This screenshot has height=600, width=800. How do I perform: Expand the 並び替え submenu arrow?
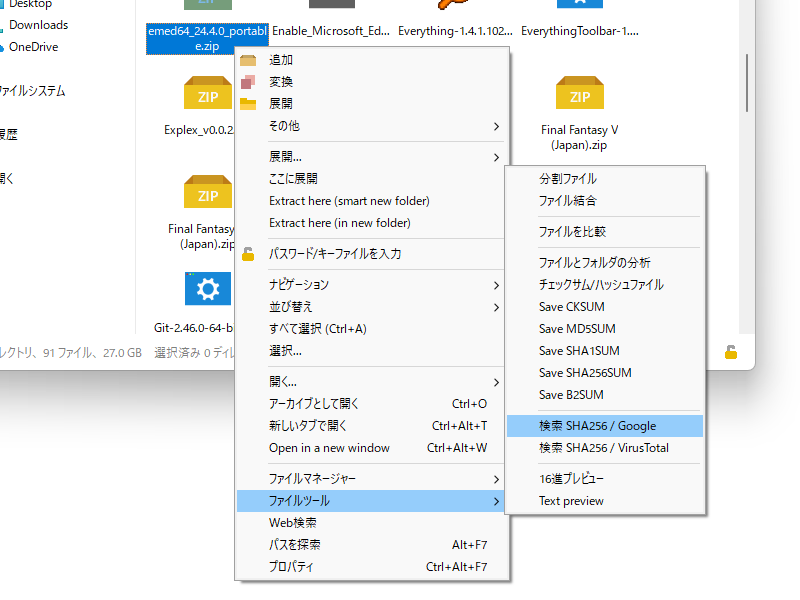click(496, 307)
